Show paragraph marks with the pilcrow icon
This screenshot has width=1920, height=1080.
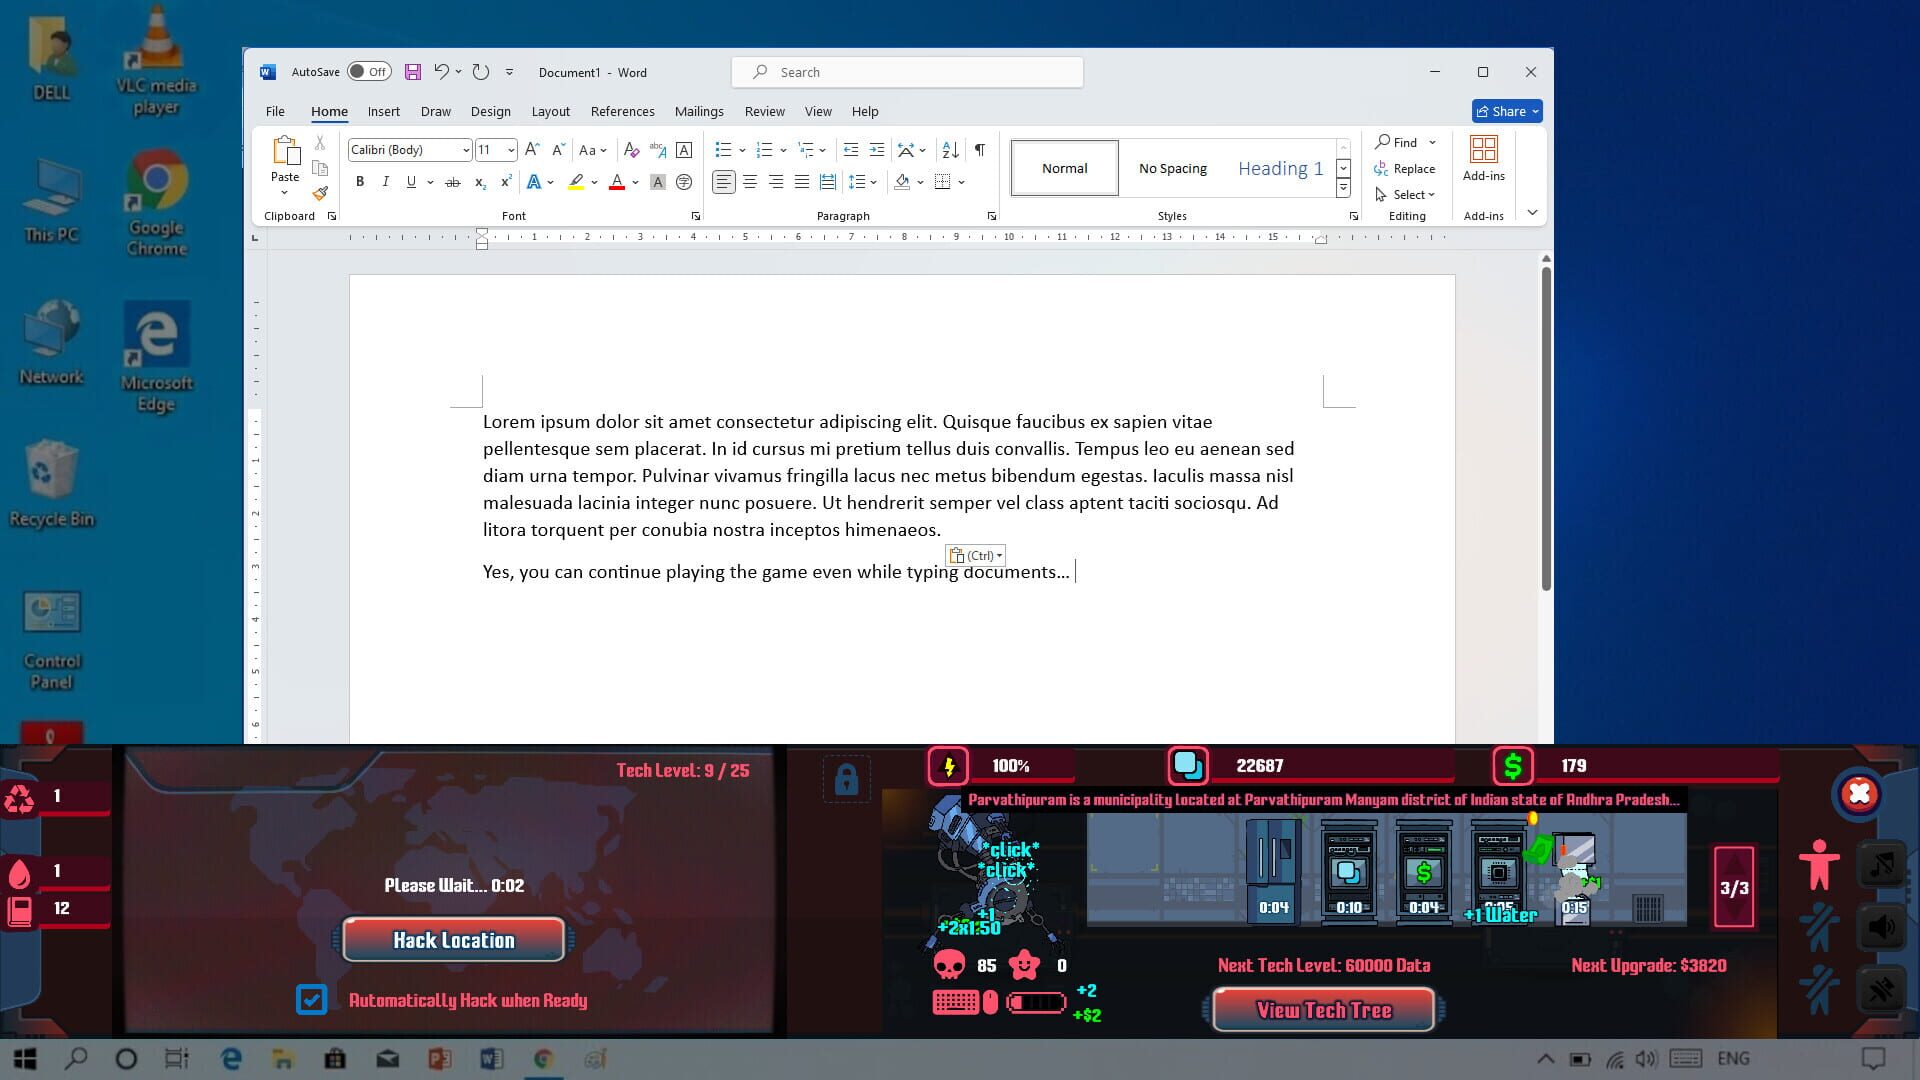979,150
